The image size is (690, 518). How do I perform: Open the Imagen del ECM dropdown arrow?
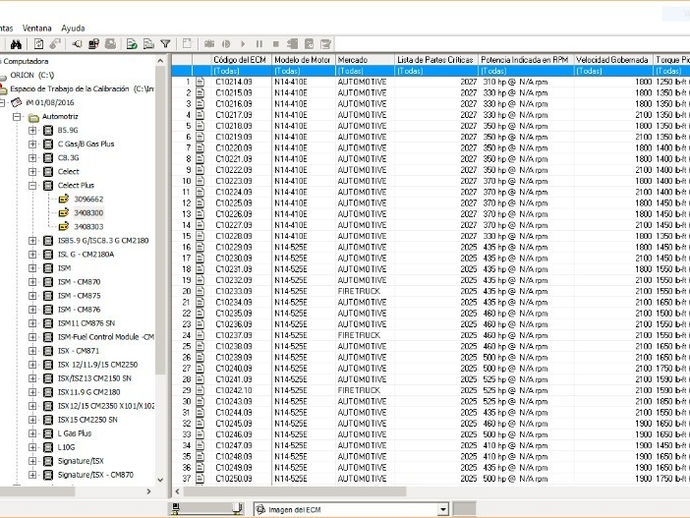[443, 510]
